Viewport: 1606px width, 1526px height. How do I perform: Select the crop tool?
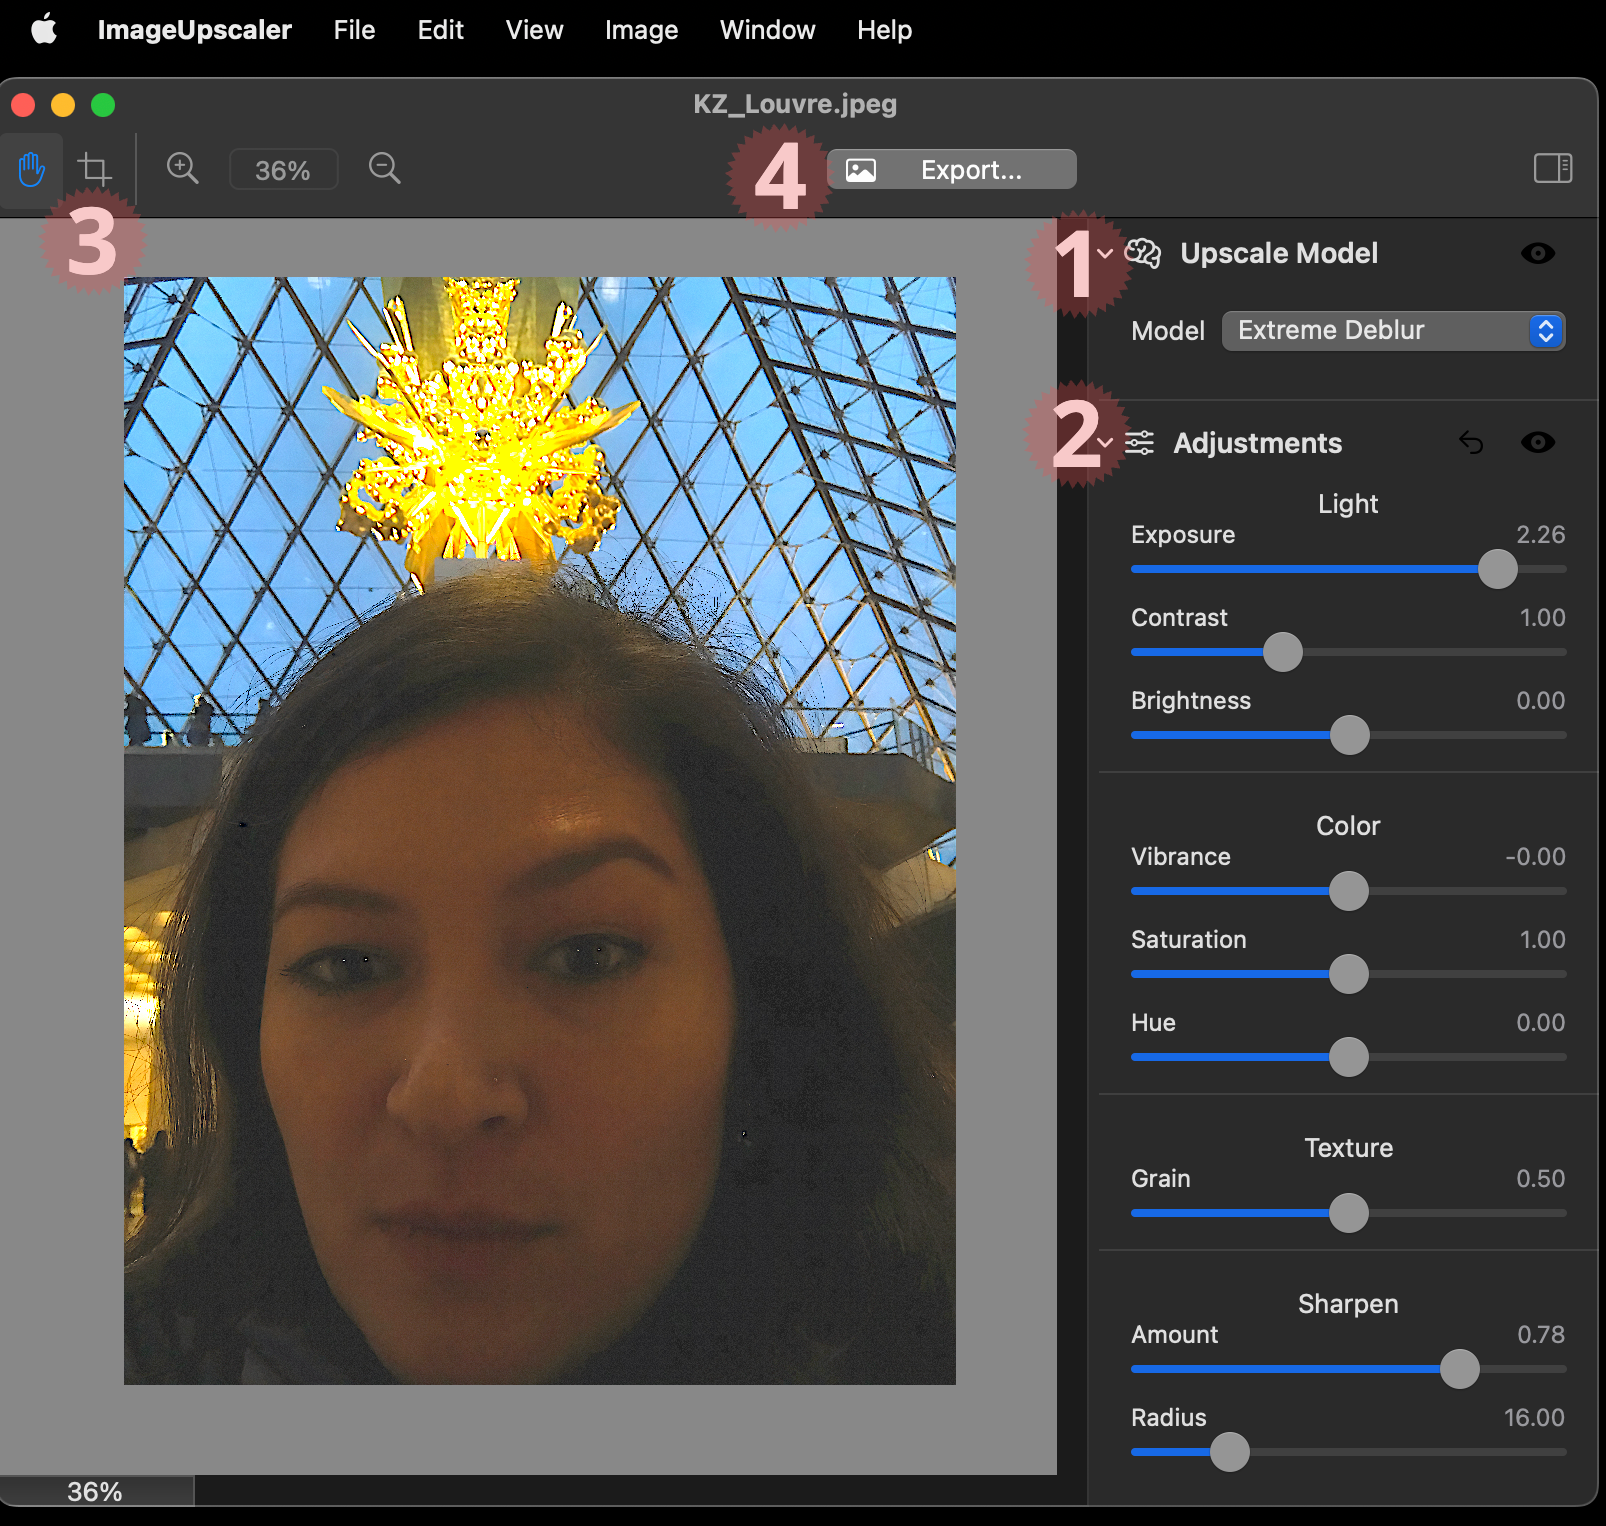pos(95,169)
